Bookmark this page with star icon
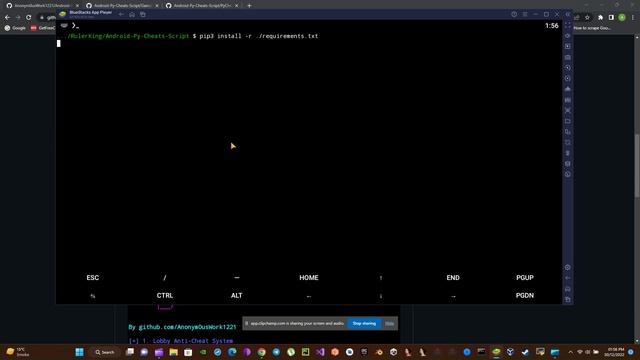The height and width of the screenshot is (360, 640). pos(587,17)
